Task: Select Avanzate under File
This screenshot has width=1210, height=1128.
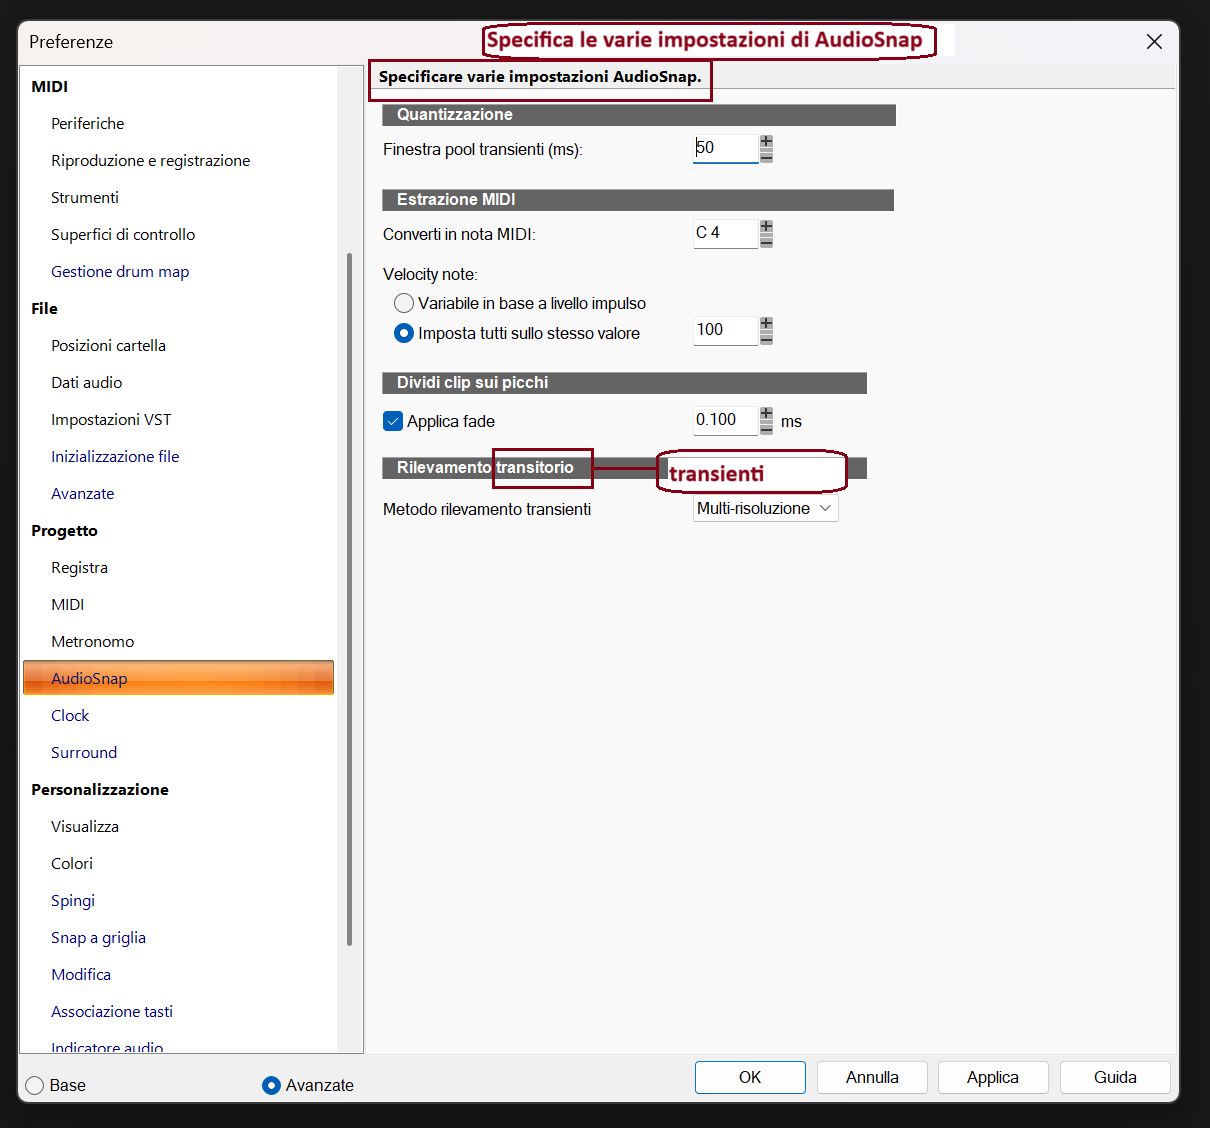Action: [83, 493]
